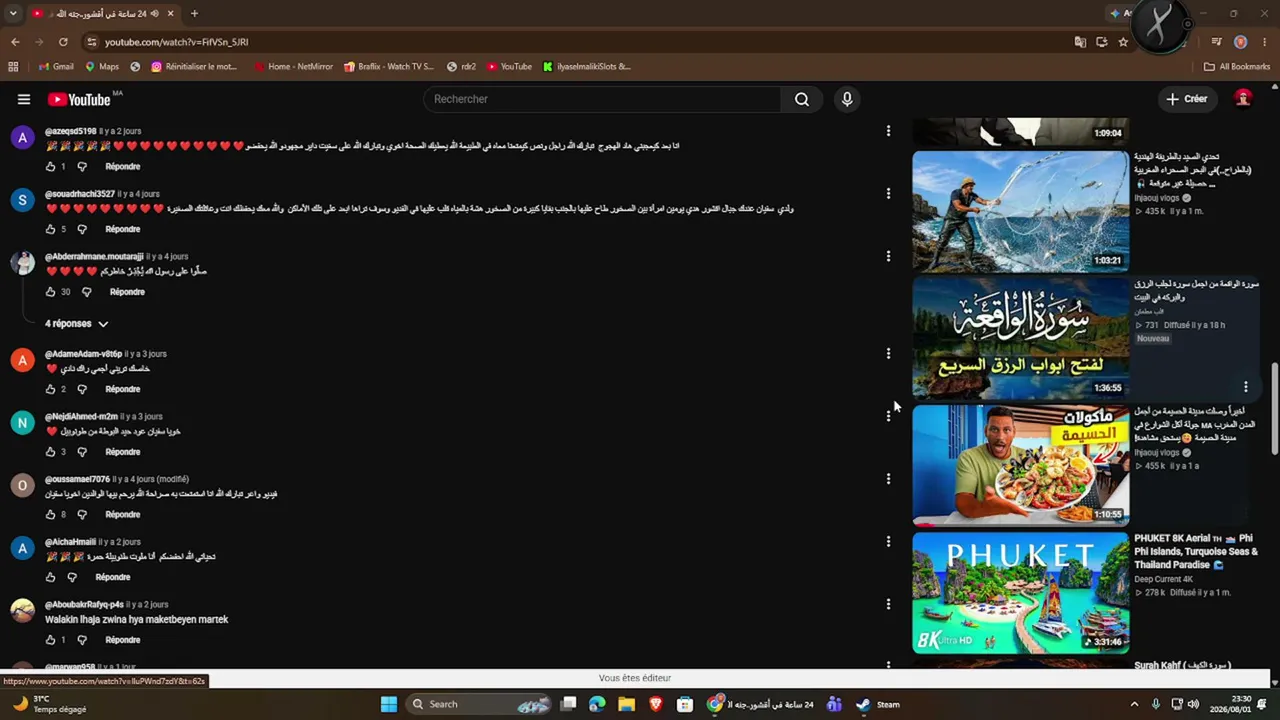Translate this page using the address bar icon
1280x720 pixels.
coord(1080,42)
